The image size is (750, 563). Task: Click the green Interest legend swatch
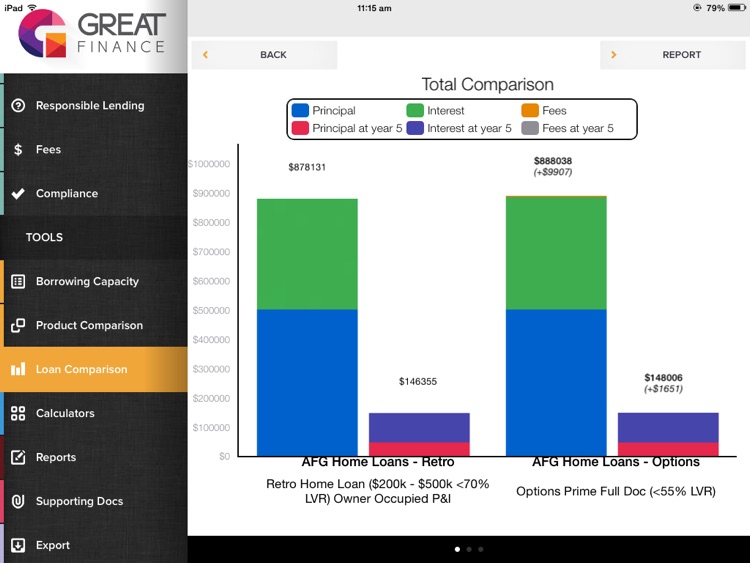click(415, 110)
